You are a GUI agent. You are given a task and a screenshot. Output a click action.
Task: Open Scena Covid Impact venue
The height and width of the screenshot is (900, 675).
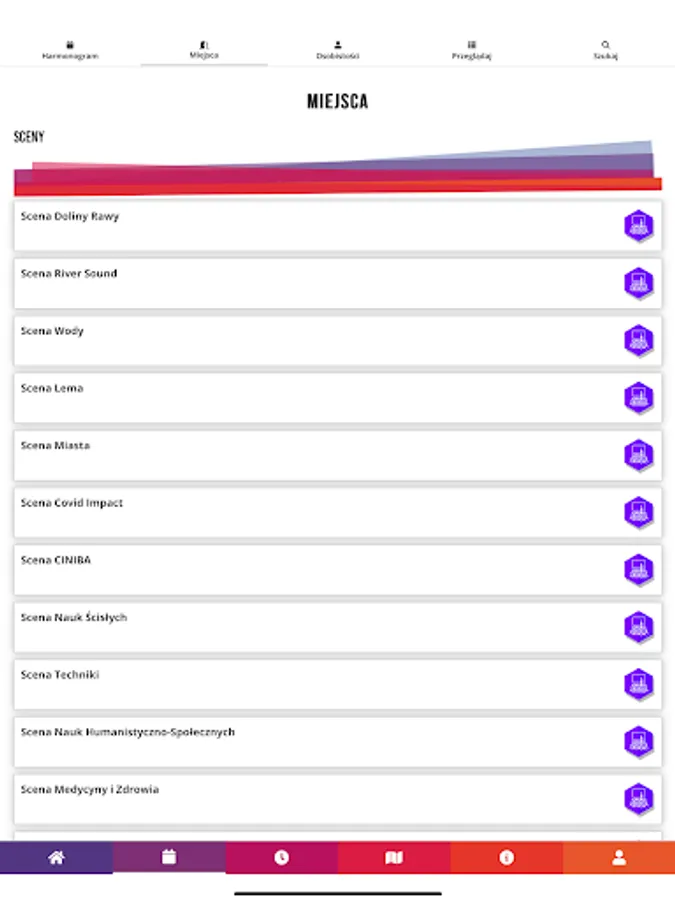[300, 513]
